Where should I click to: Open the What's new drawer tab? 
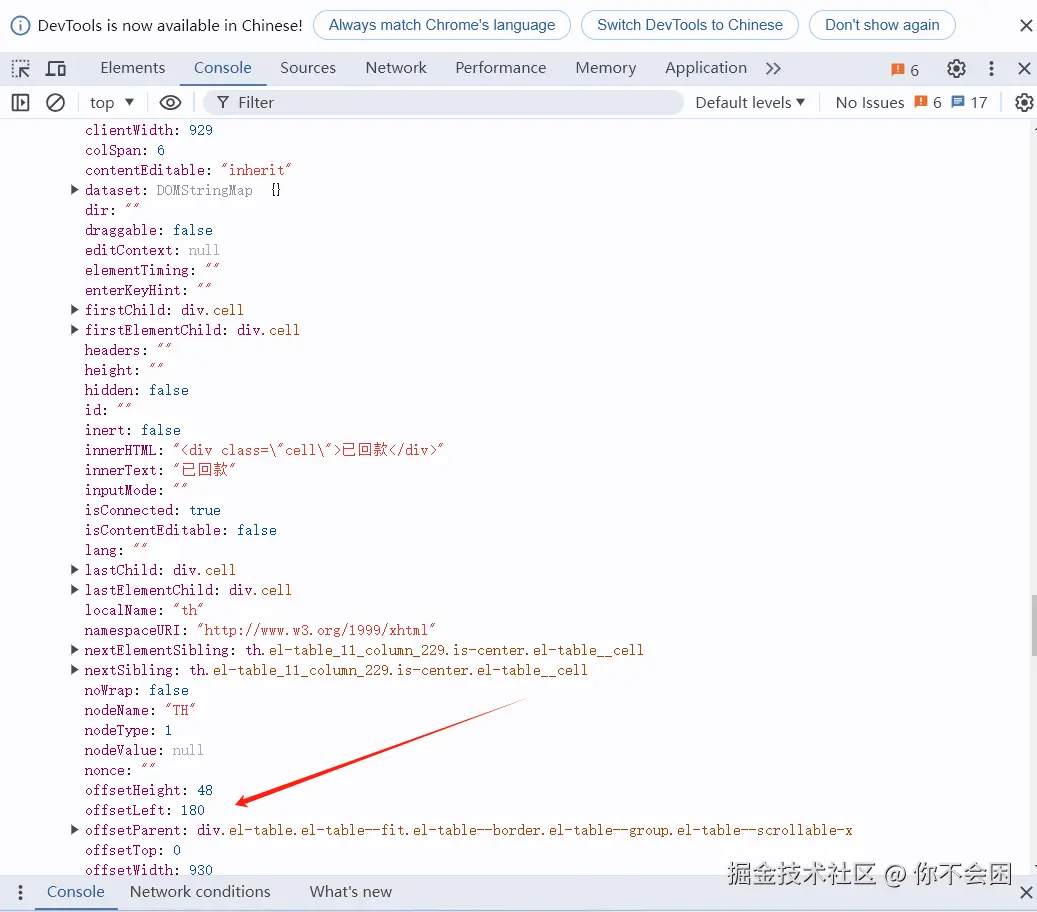pyautogui.click(x=351, y=891)
